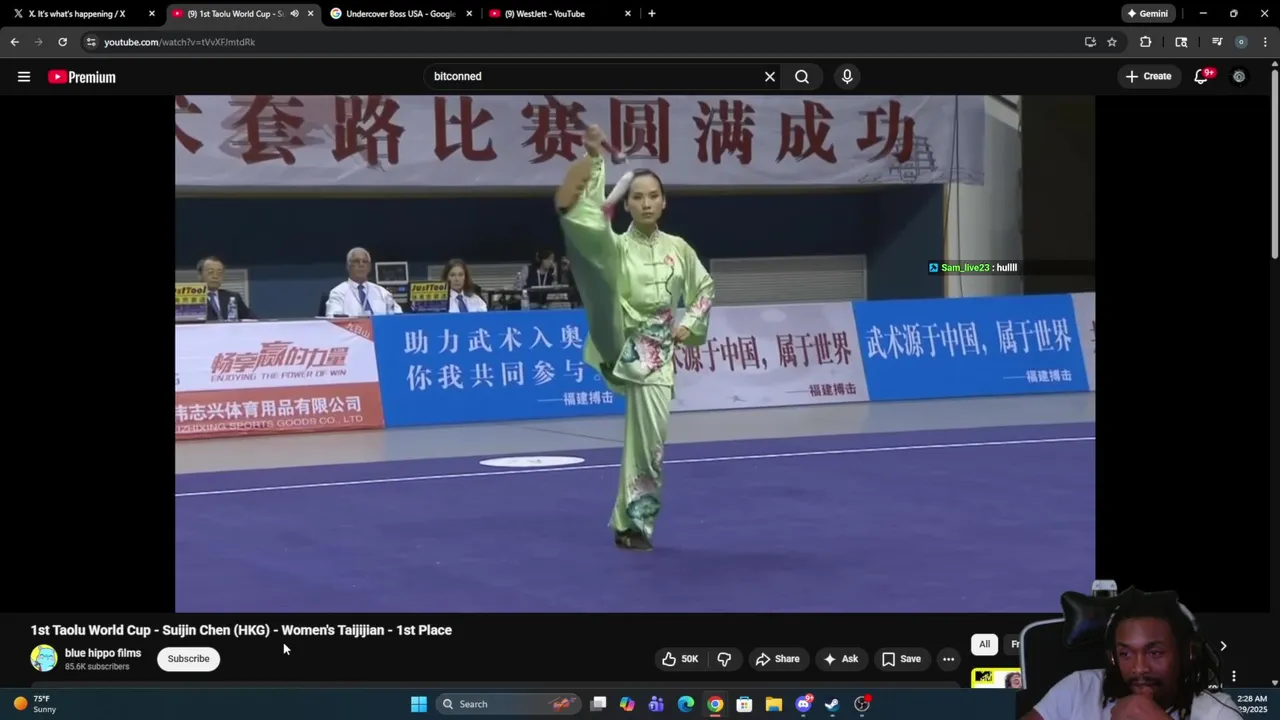Open Discord from the taskbar
The image size is (1280, 720).
tap(803, 704)
